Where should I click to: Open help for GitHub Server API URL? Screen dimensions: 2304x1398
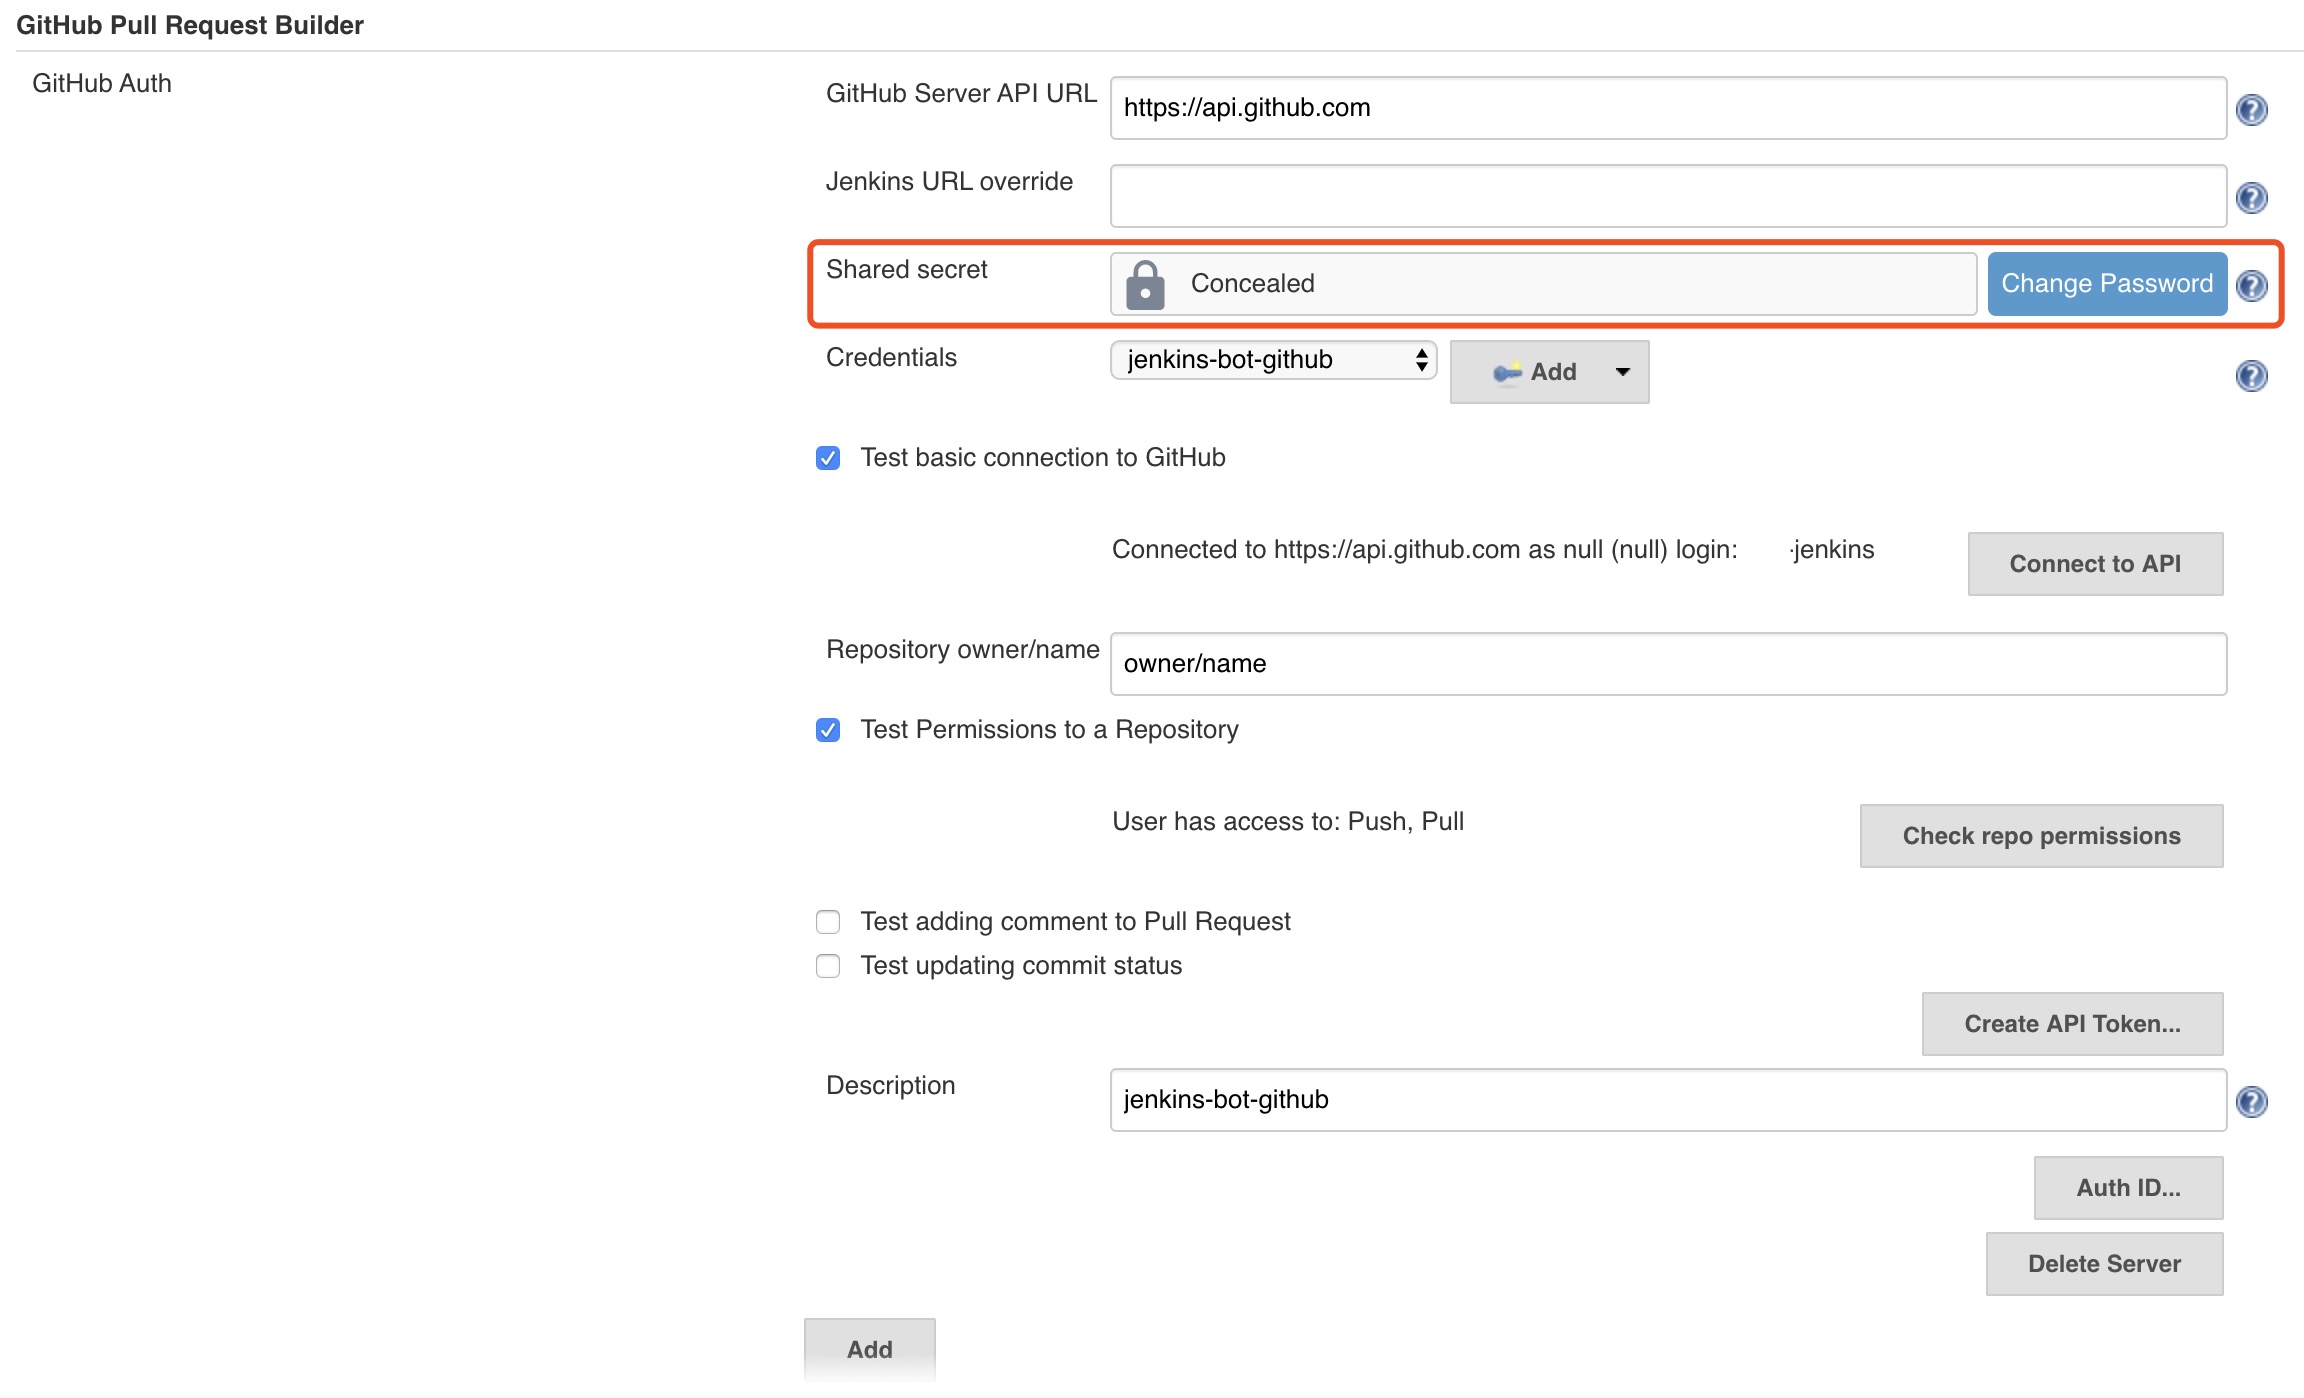[x=2251, y=109]
